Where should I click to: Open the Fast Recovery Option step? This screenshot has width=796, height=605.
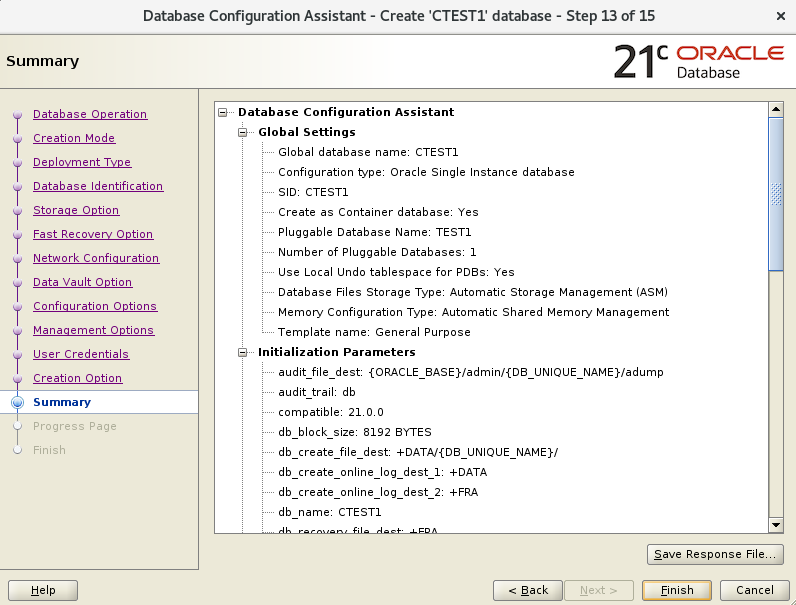coord(93,234)
